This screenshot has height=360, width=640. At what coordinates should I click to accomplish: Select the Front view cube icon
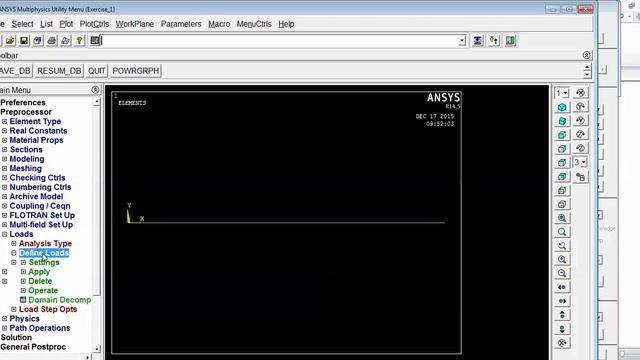click(562, 135)
